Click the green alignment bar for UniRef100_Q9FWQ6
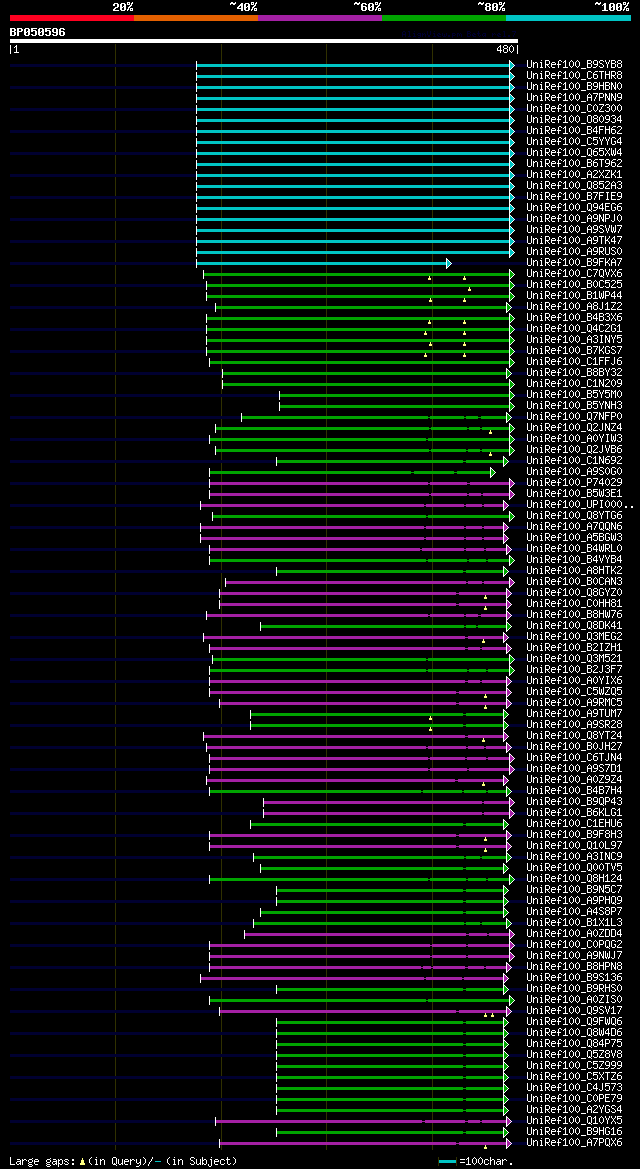 click(x=392, y=1021)
